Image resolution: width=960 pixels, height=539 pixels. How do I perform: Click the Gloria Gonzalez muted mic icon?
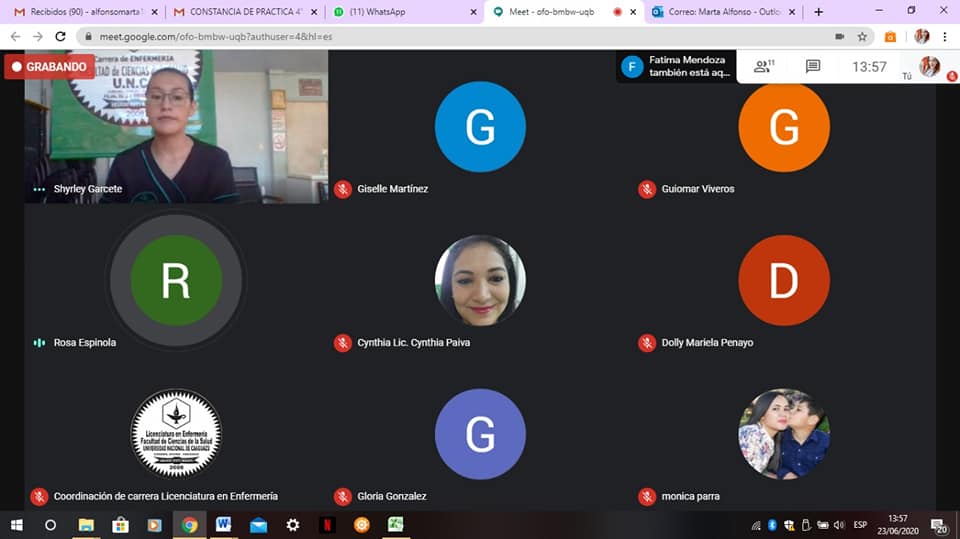343,496
